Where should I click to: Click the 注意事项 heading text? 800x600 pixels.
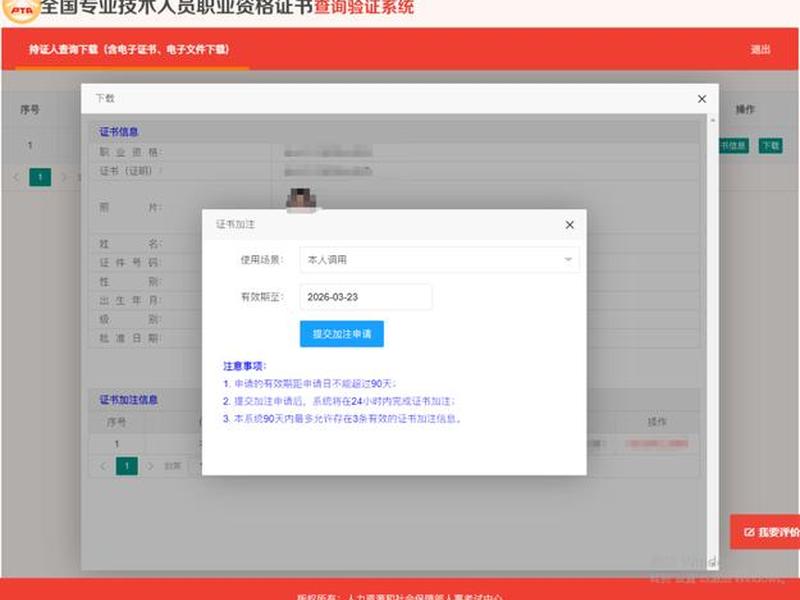[x=245, y=366]
